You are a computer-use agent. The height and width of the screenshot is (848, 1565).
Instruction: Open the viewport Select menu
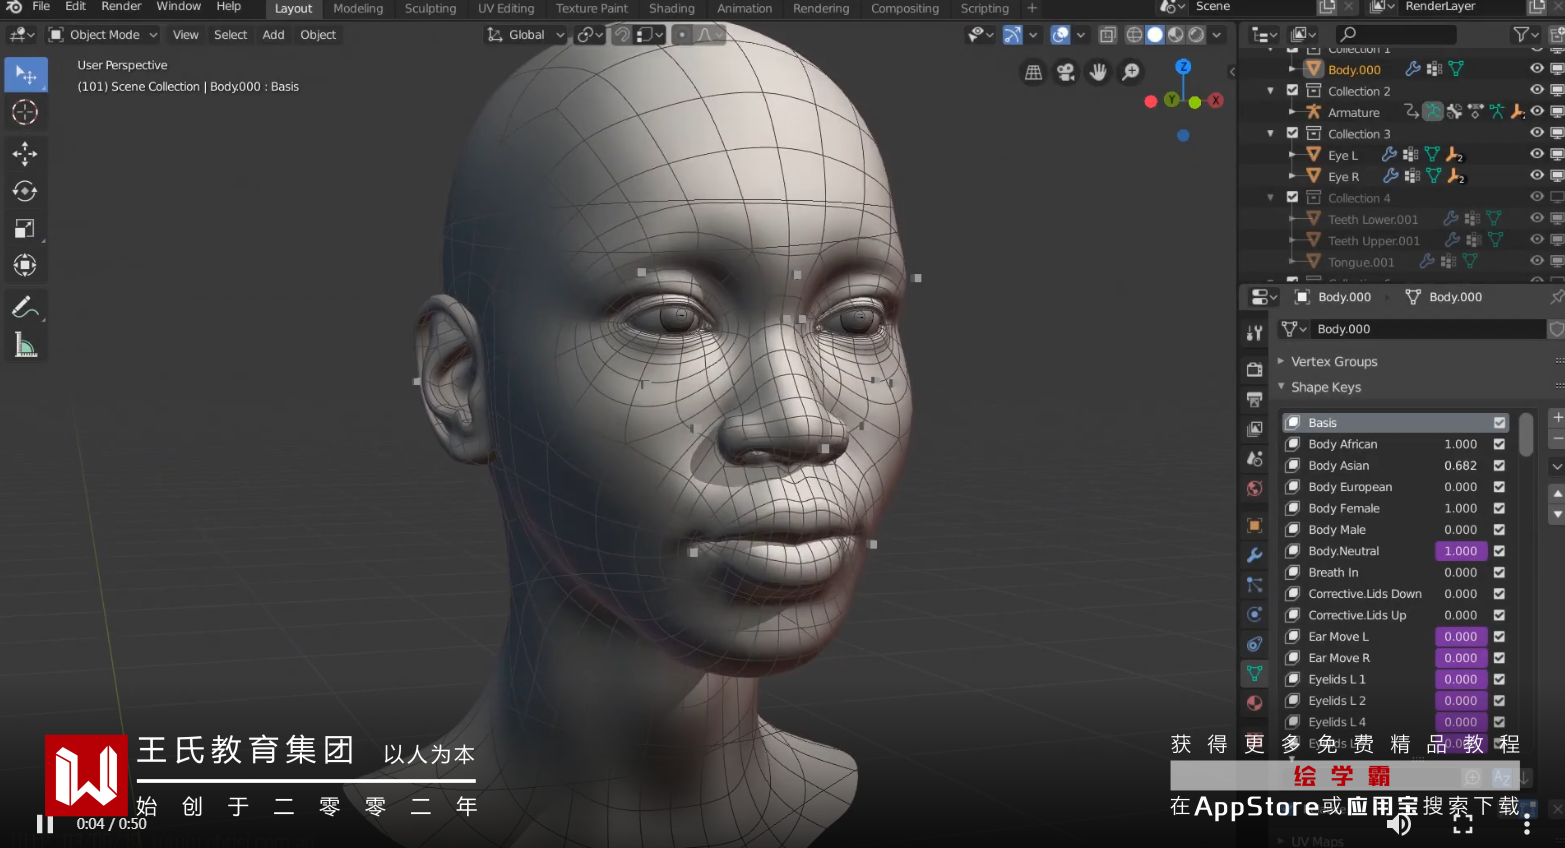coord(230,35)
